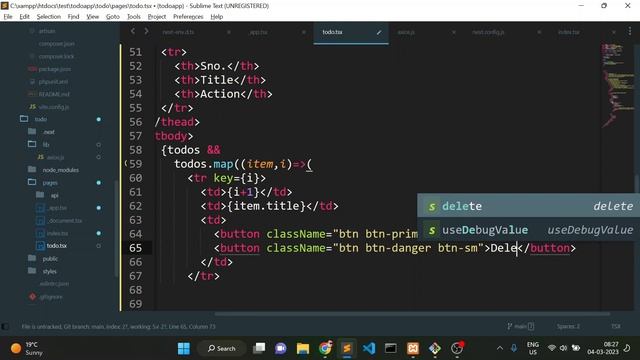Screen dimensions: 640x360
Task: Click the horizontal scrollbar of editor
Action: (x=412, y=314)
